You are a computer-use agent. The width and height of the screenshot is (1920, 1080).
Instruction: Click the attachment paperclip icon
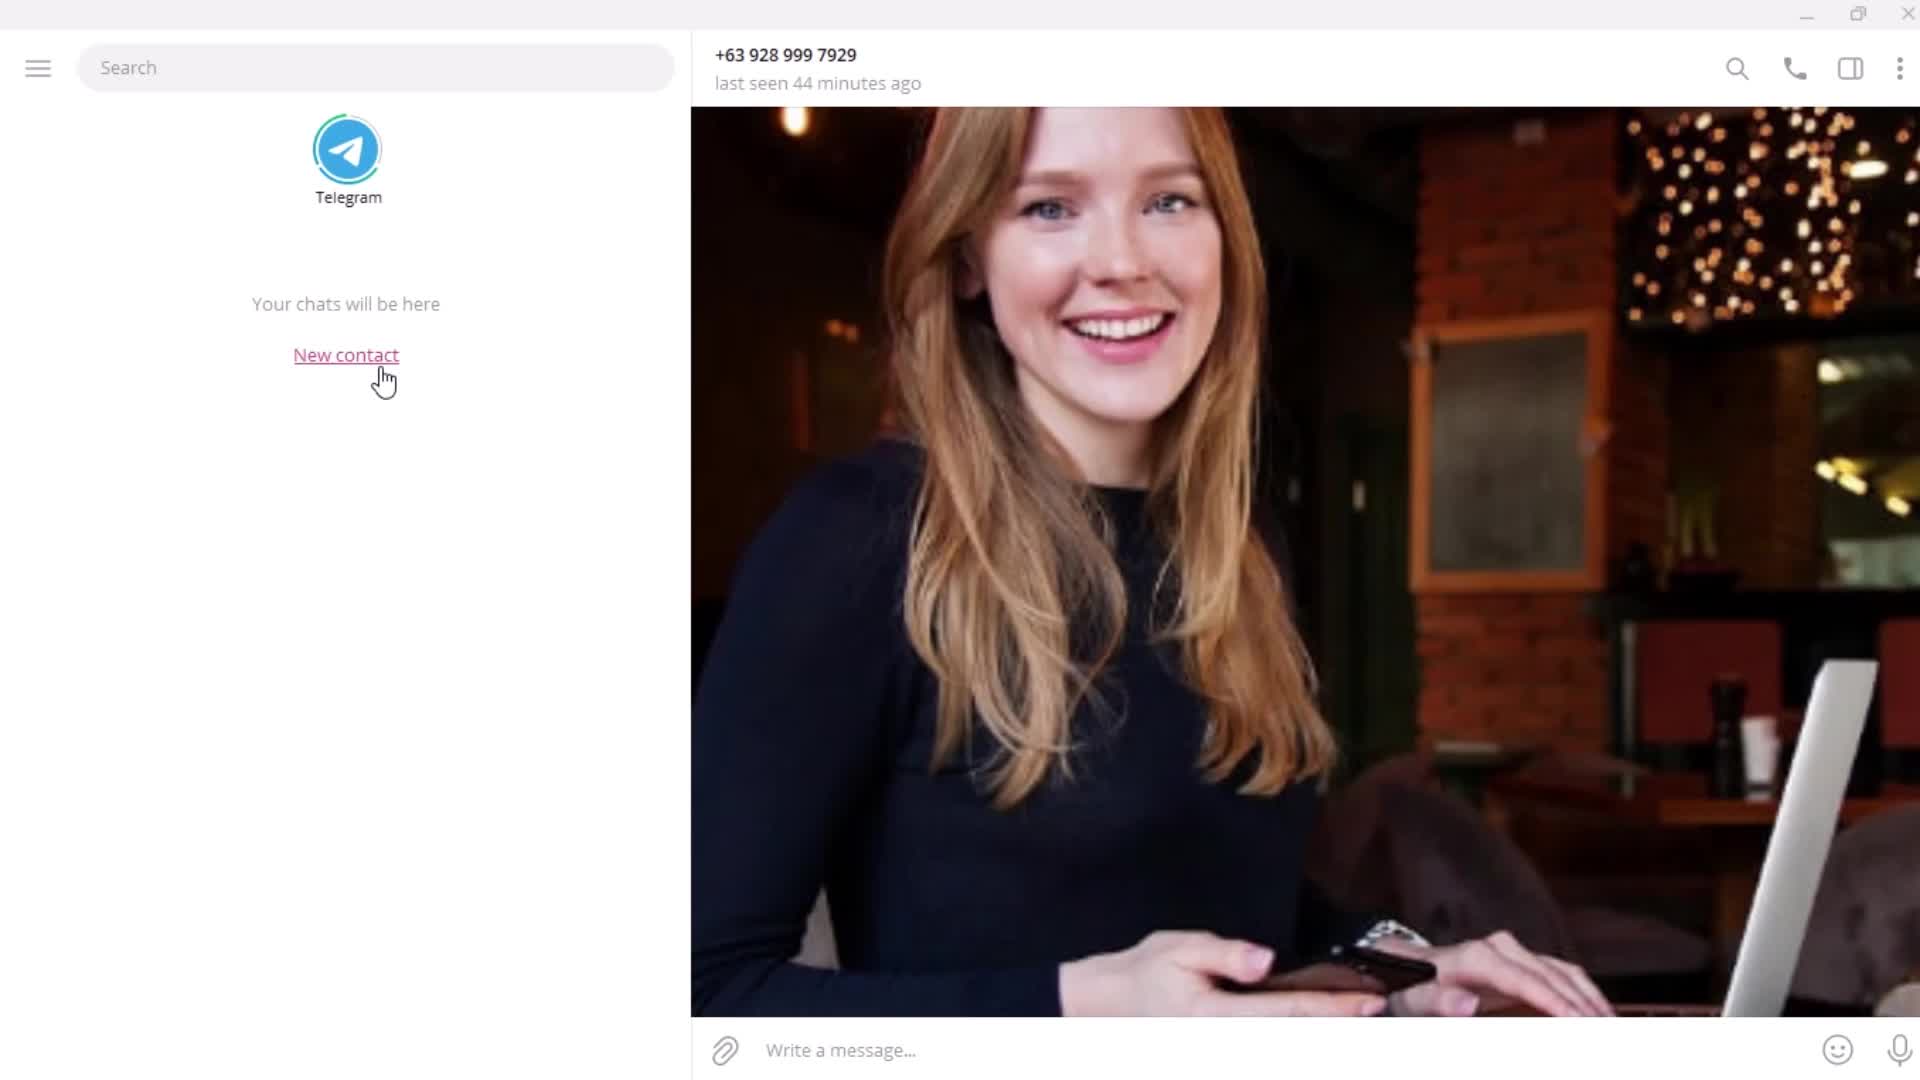[x=724, y=1050]
